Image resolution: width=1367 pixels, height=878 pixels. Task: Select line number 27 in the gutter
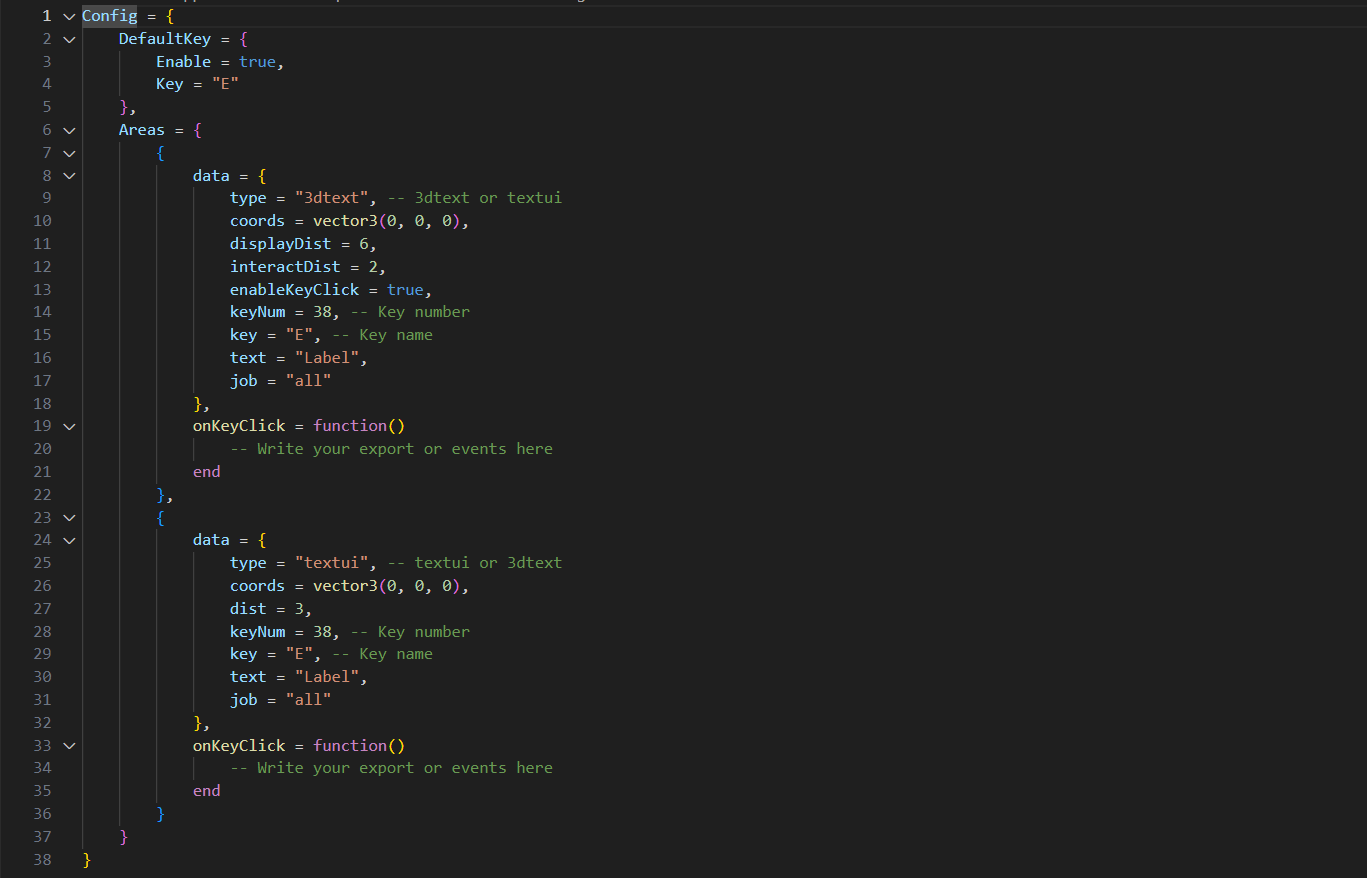coord(42,609)
